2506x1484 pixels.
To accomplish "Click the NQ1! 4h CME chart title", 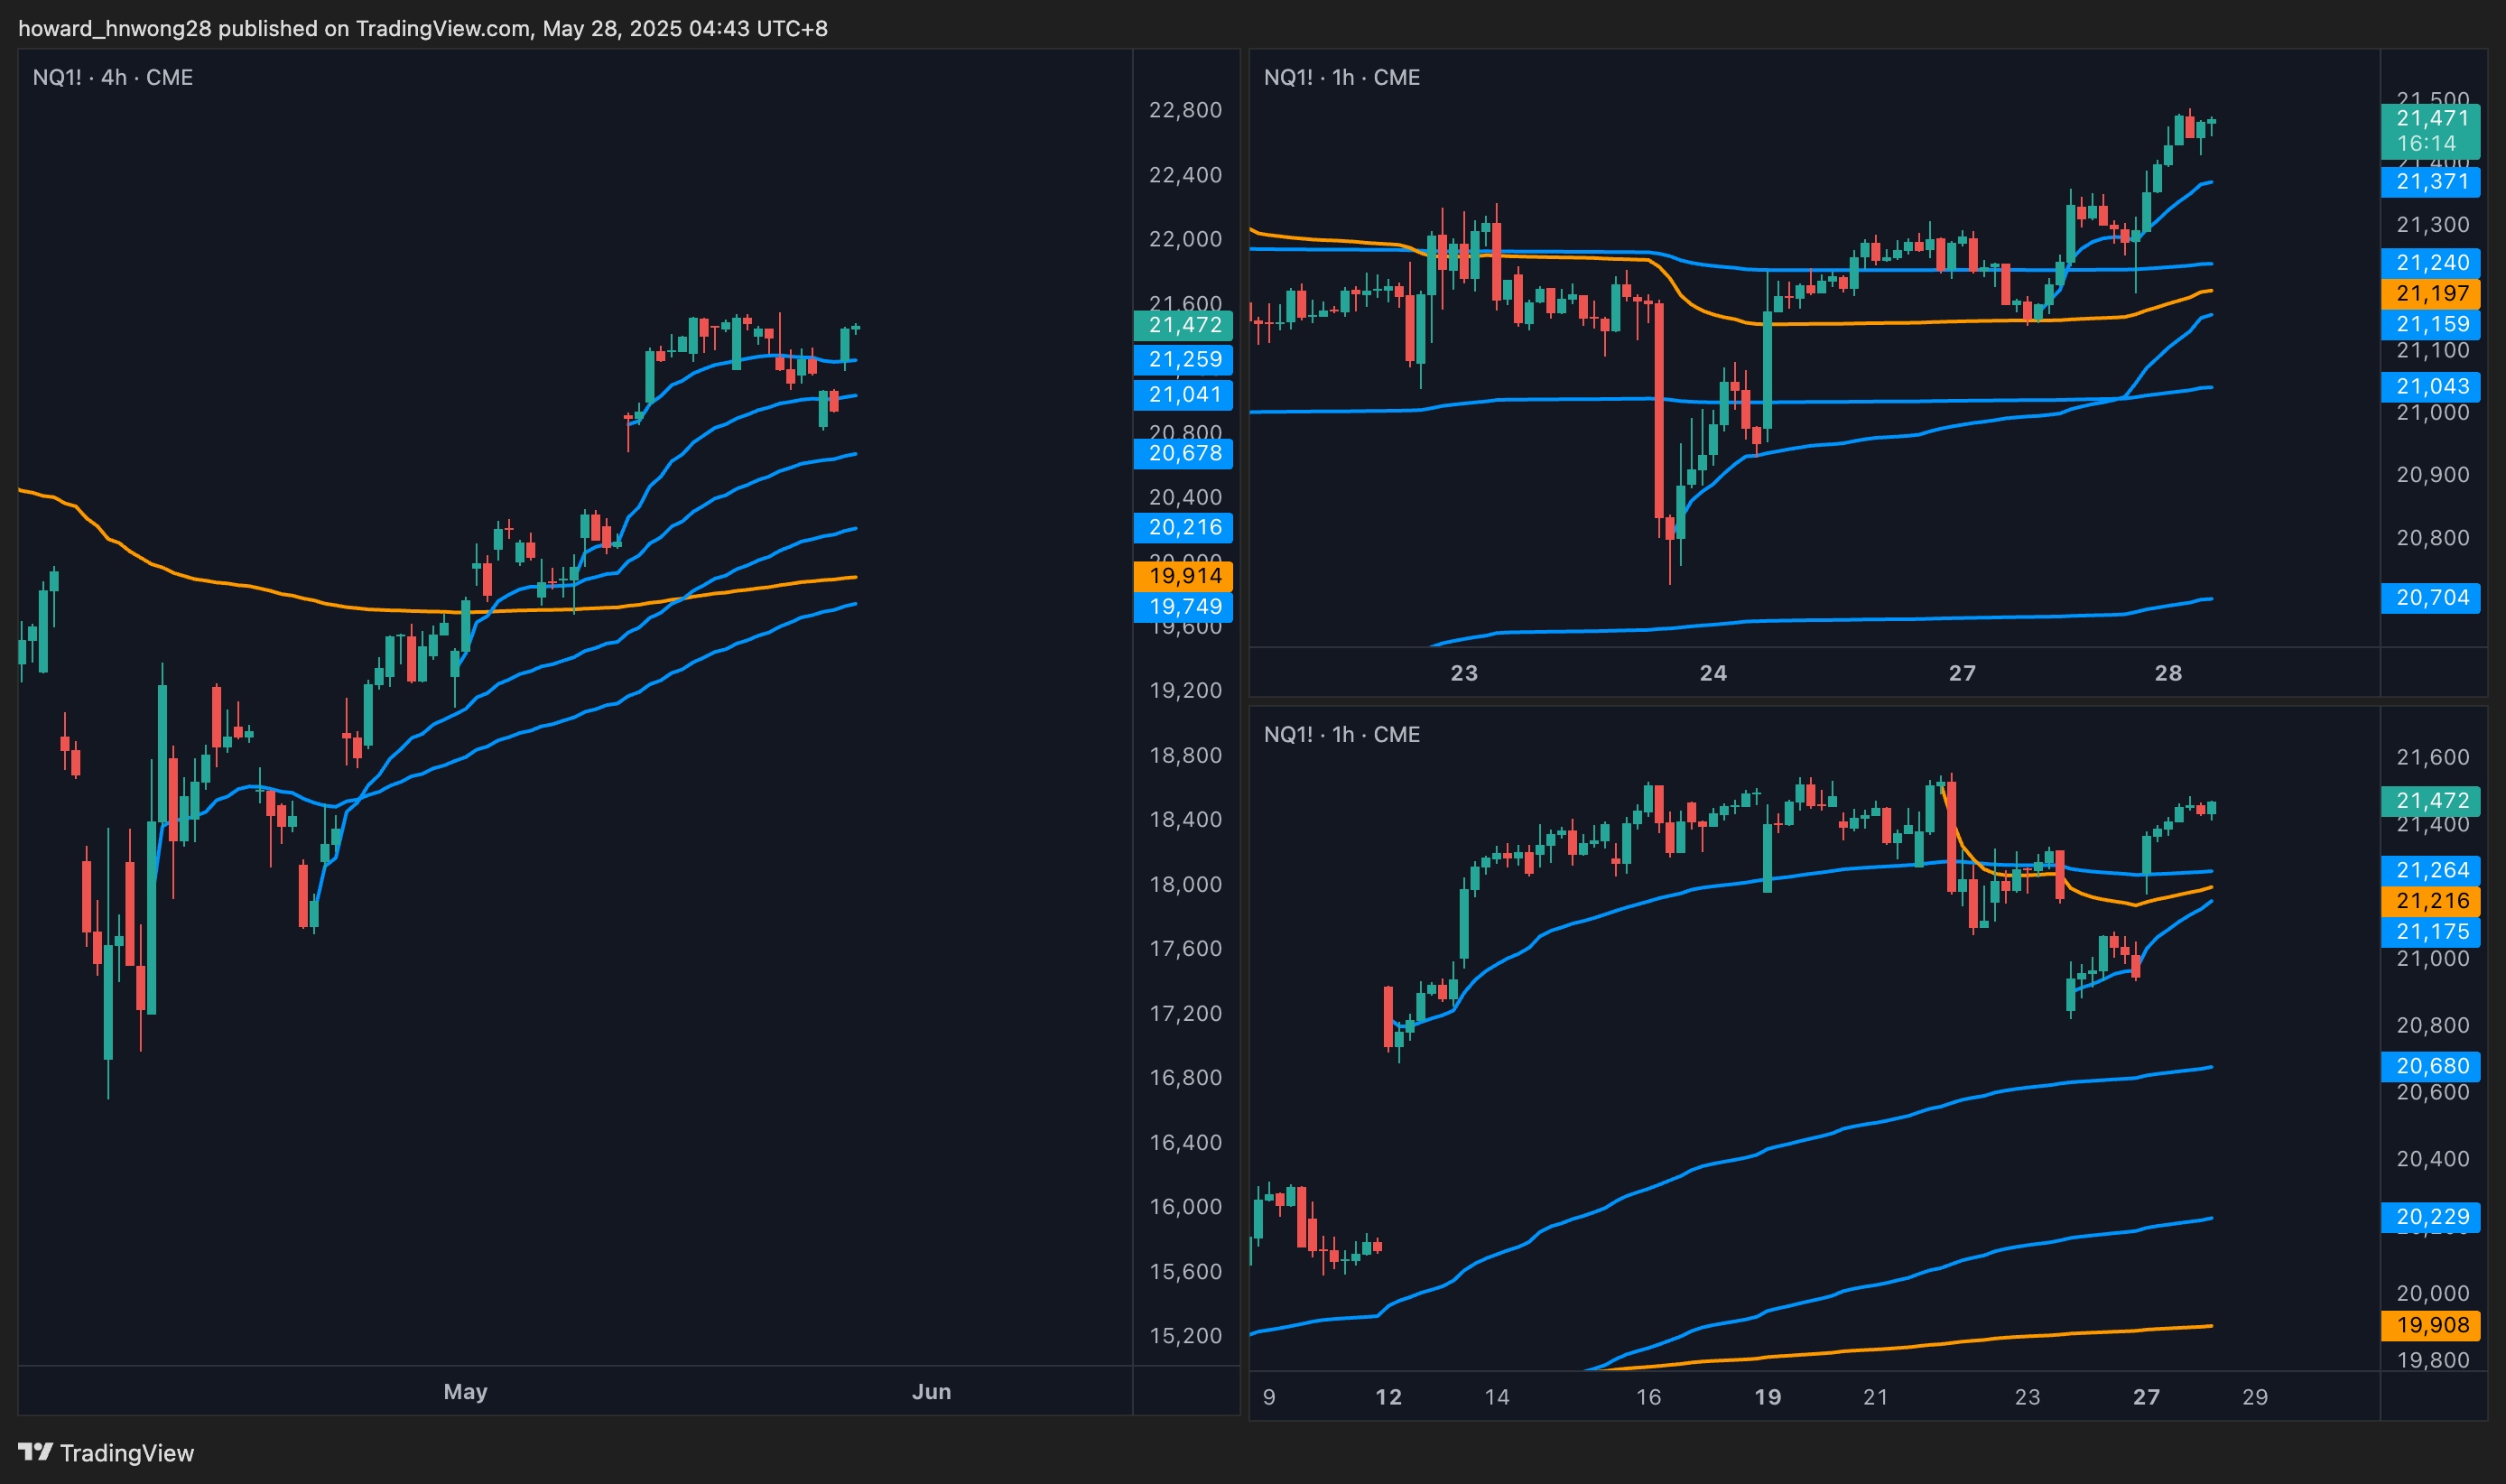I will [x=112, y=77].
